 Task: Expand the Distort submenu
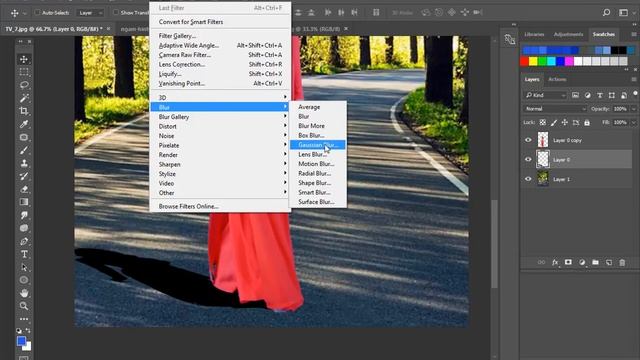pos(220,127)
